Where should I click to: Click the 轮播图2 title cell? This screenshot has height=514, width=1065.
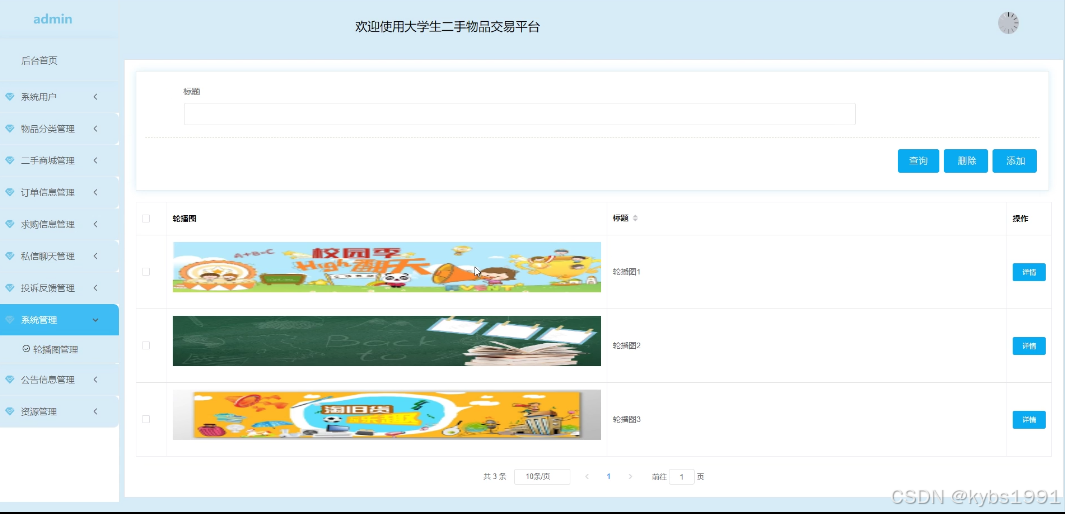point(626,346)
